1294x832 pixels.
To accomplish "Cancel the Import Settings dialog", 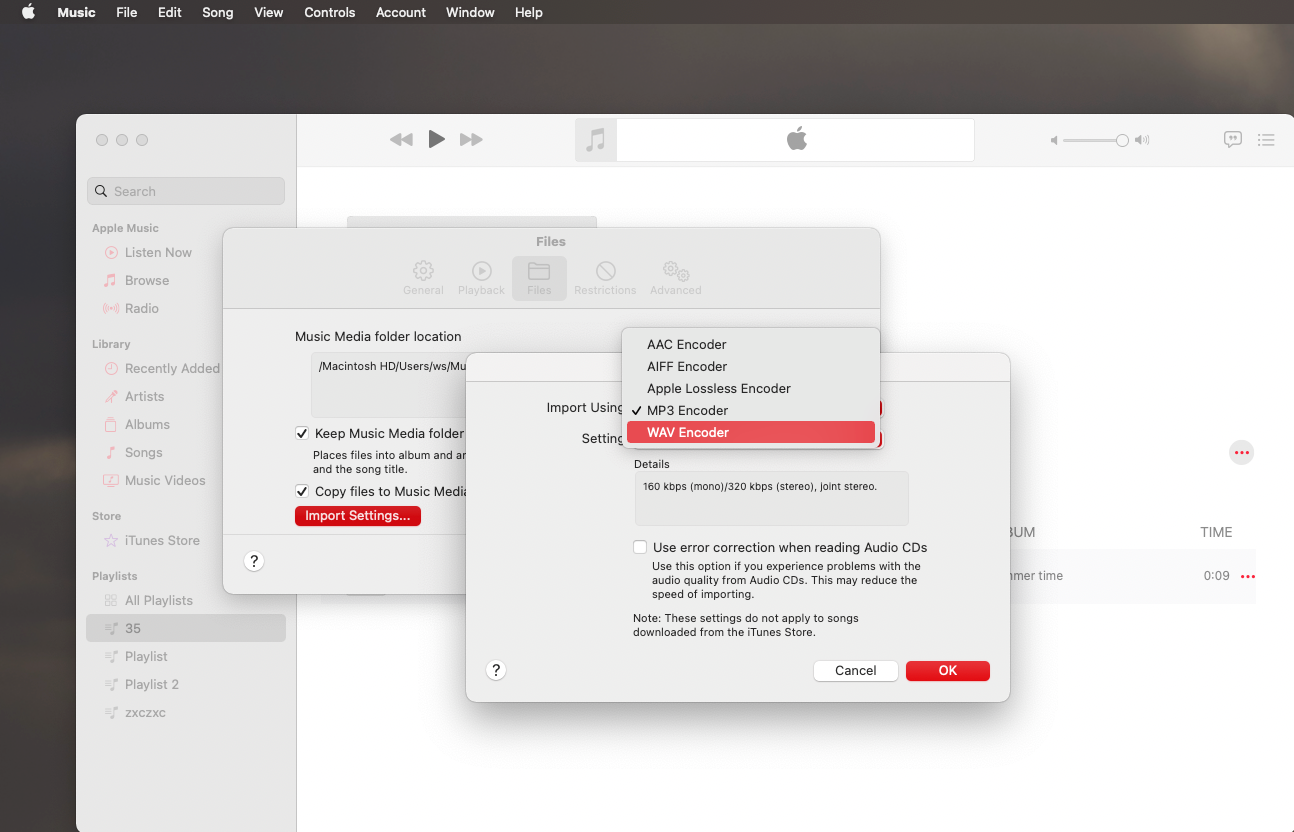I will coord(856,671).
